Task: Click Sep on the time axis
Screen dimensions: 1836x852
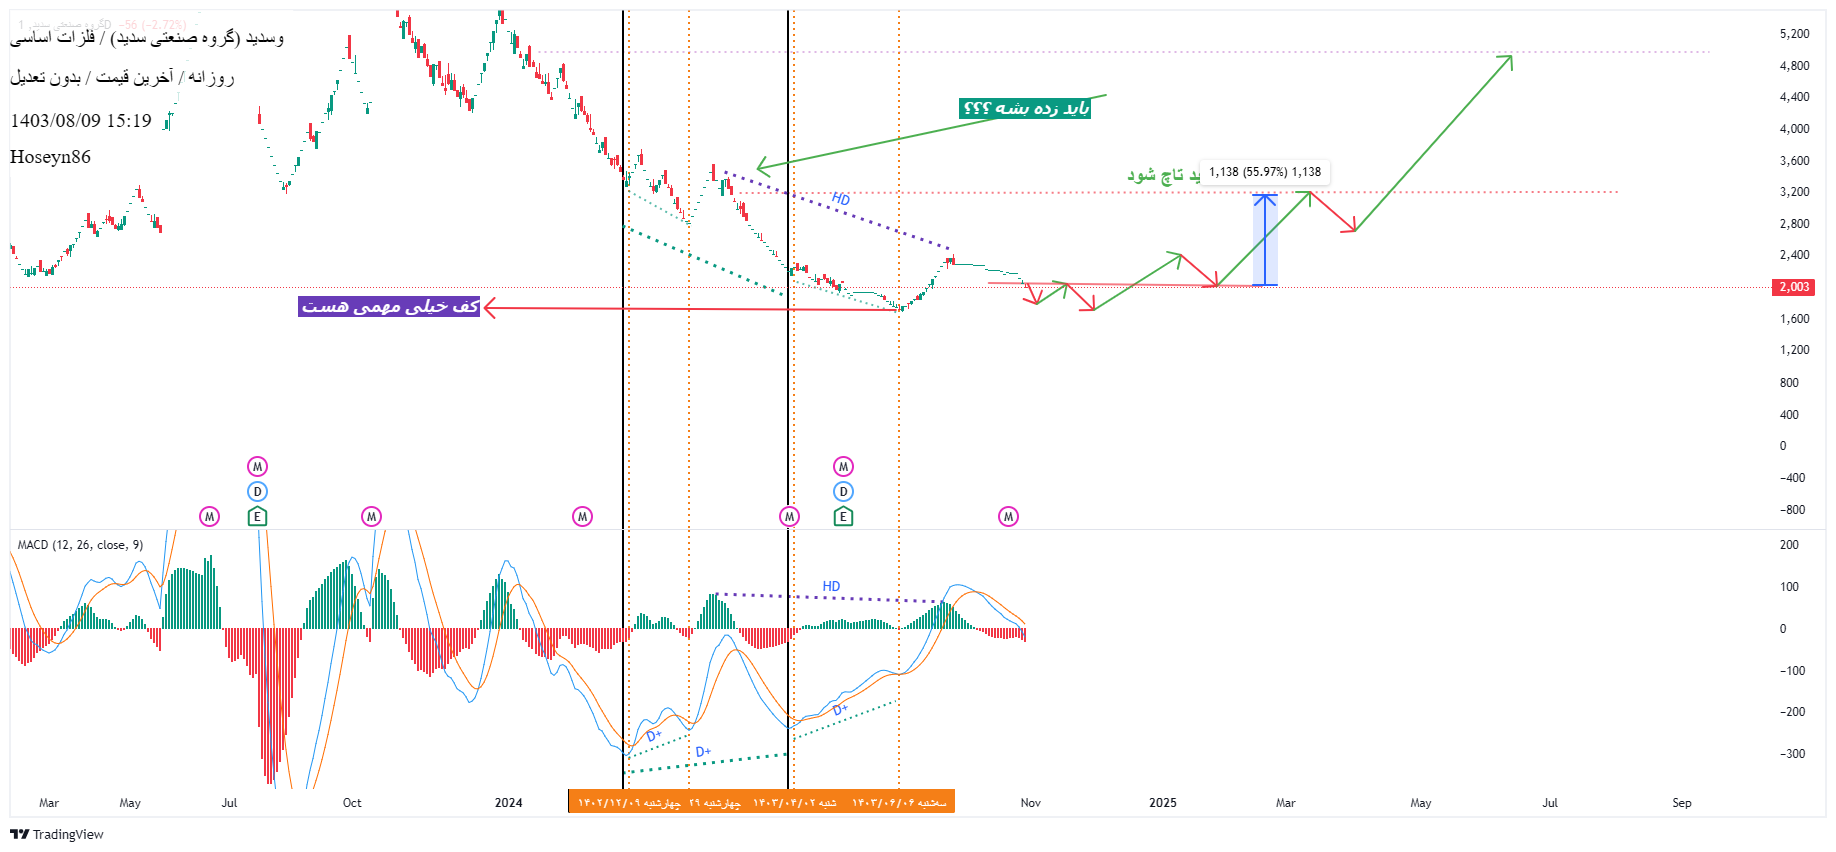Action: click(x=1682, y=803)
